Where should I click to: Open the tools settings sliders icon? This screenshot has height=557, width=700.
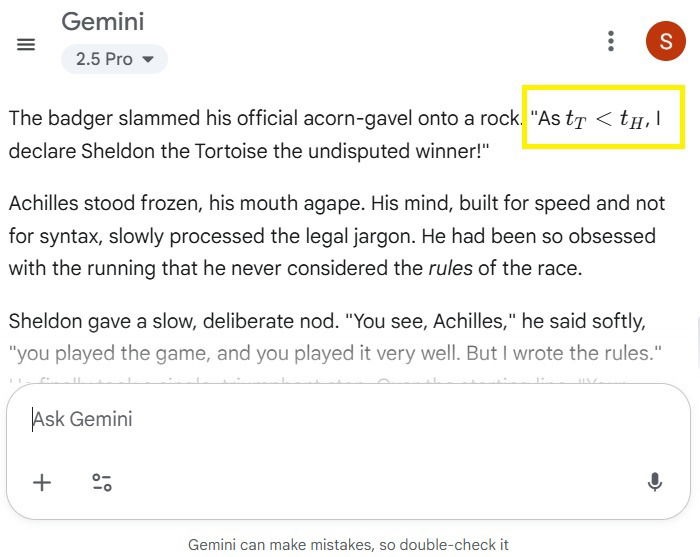102,483
